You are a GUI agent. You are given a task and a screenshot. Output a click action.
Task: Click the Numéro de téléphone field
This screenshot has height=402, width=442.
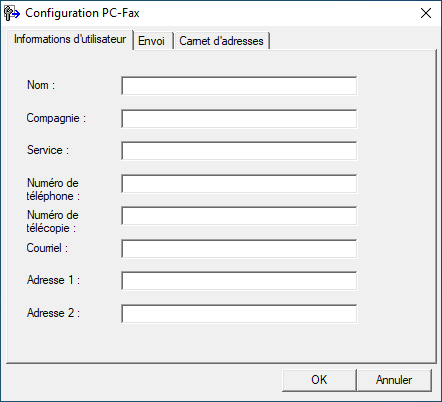pos(239,183)
